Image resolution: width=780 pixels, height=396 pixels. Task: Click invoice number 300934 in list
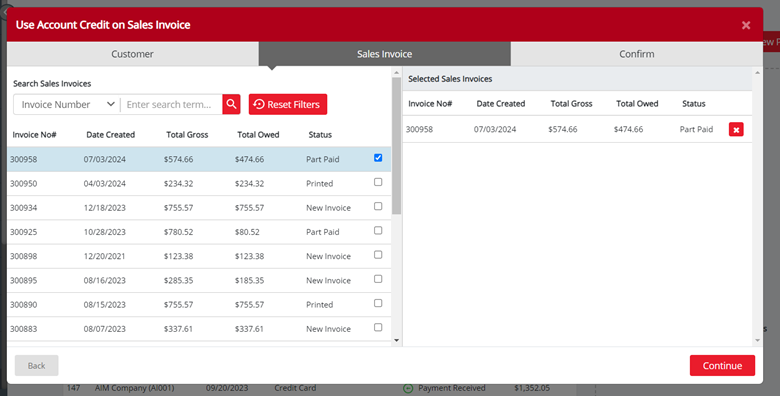(x=23, y=207)
